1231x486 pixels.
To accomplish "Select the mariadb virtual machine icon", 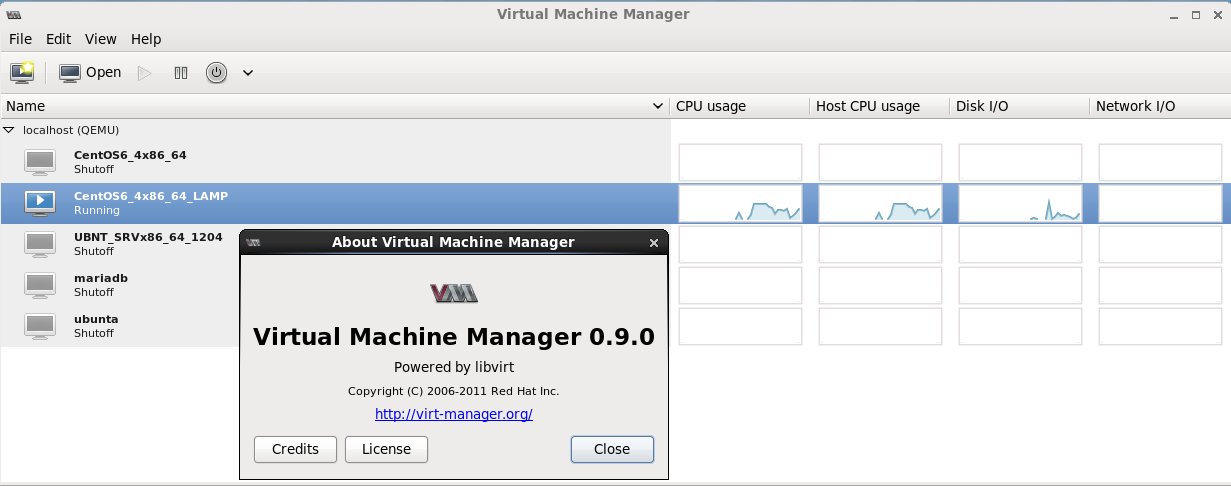I will [x=40, y=284].
